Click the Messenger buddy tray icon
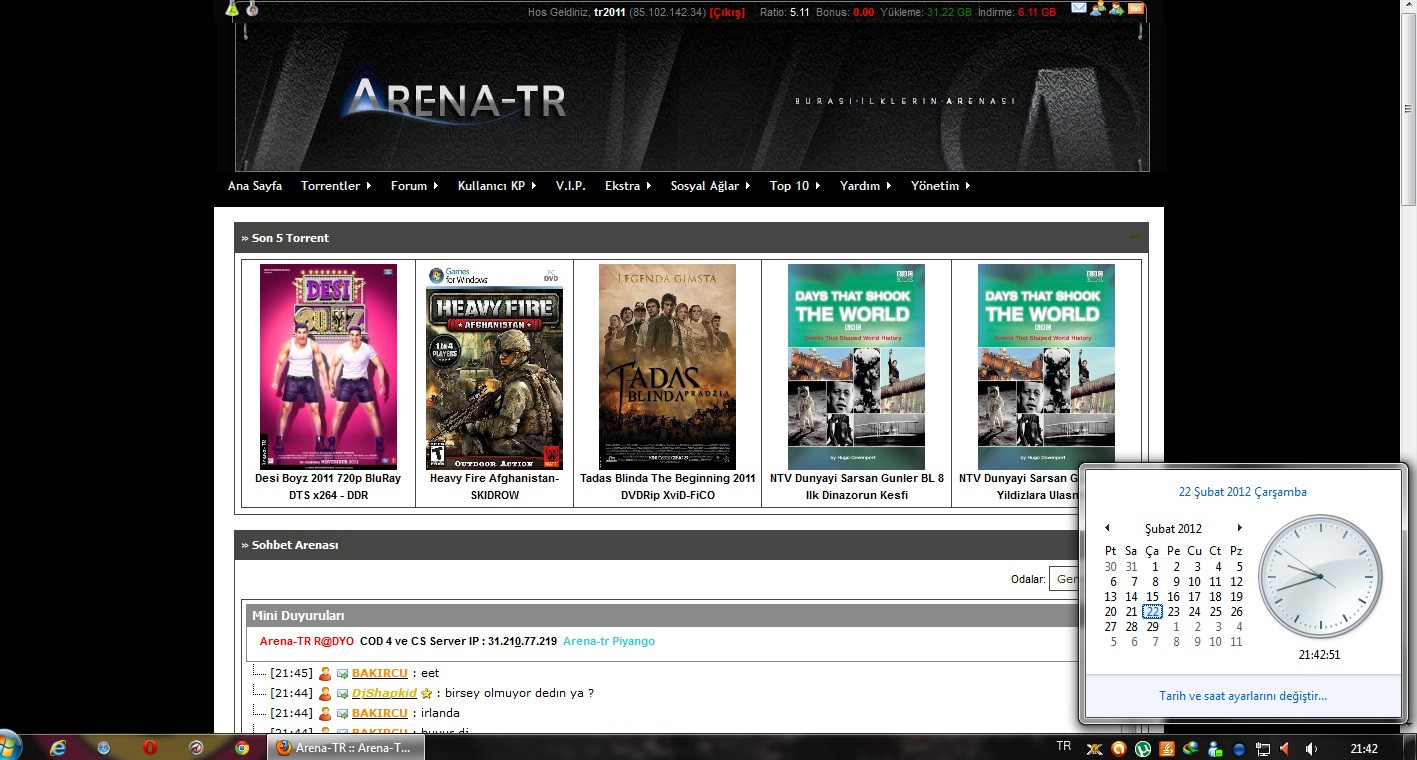 [1215, 749]
